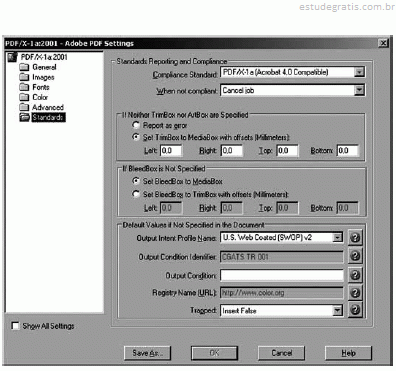Open the Output Intent Profile Name dropdown
Screen dimensions: 396x371
pos(337,237)
